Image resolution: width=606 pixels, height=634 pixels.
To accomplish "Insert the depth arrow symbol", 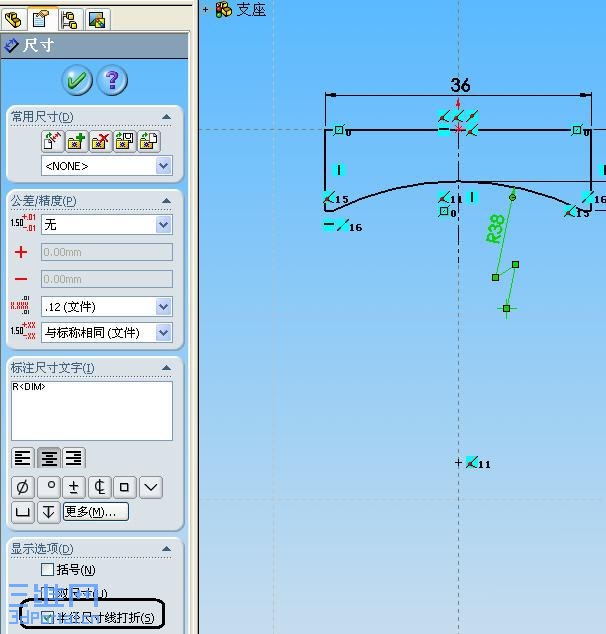I will [x=49, y=512].
